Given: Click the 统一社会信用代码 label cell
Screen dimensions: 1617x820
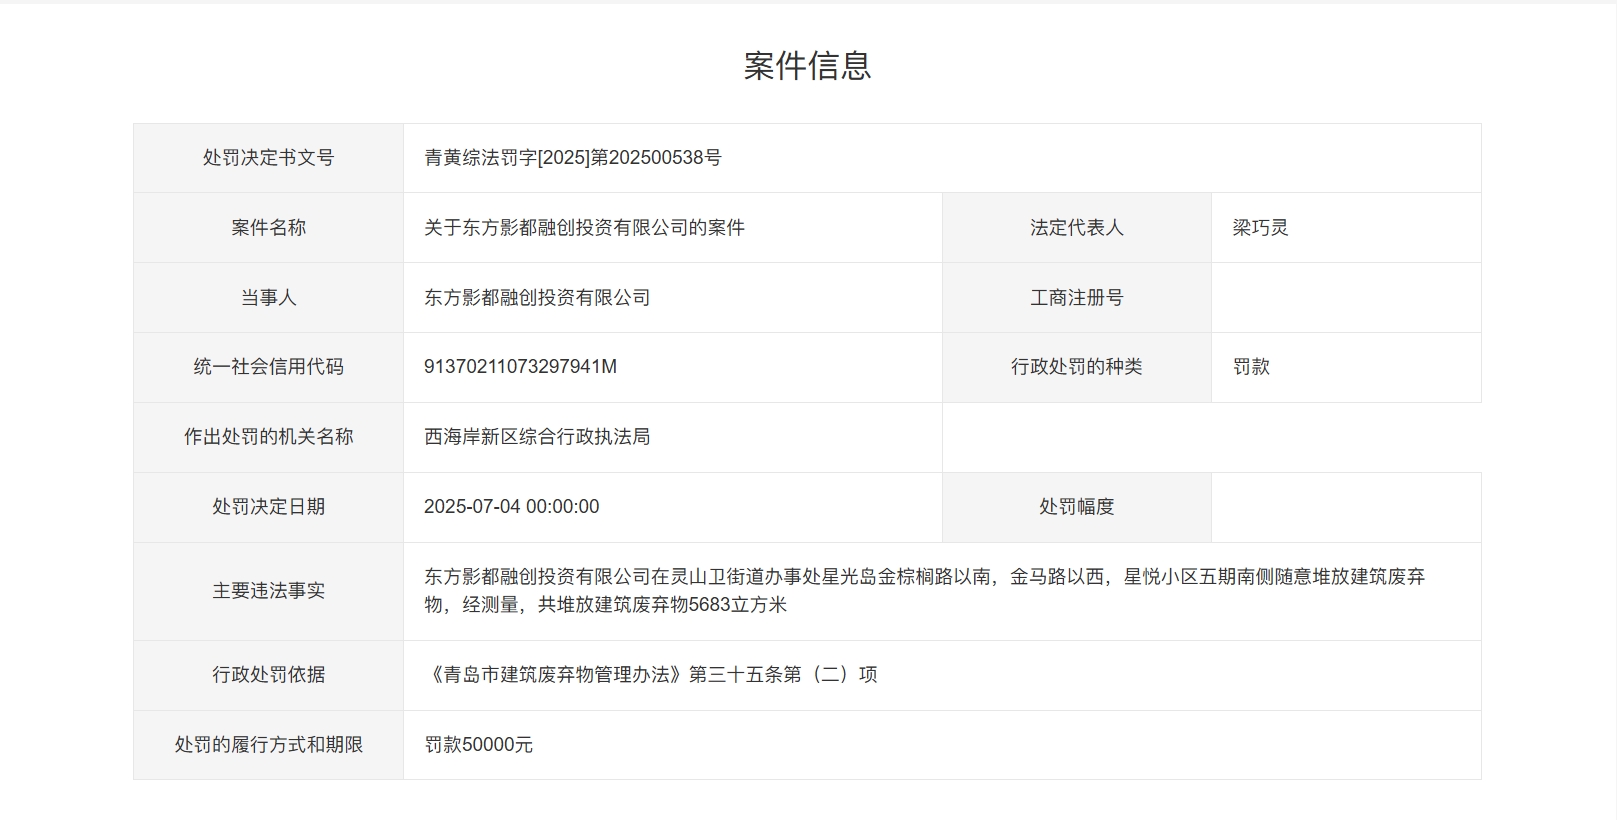Looking at the screenshot, I should (x=268, y=367).
